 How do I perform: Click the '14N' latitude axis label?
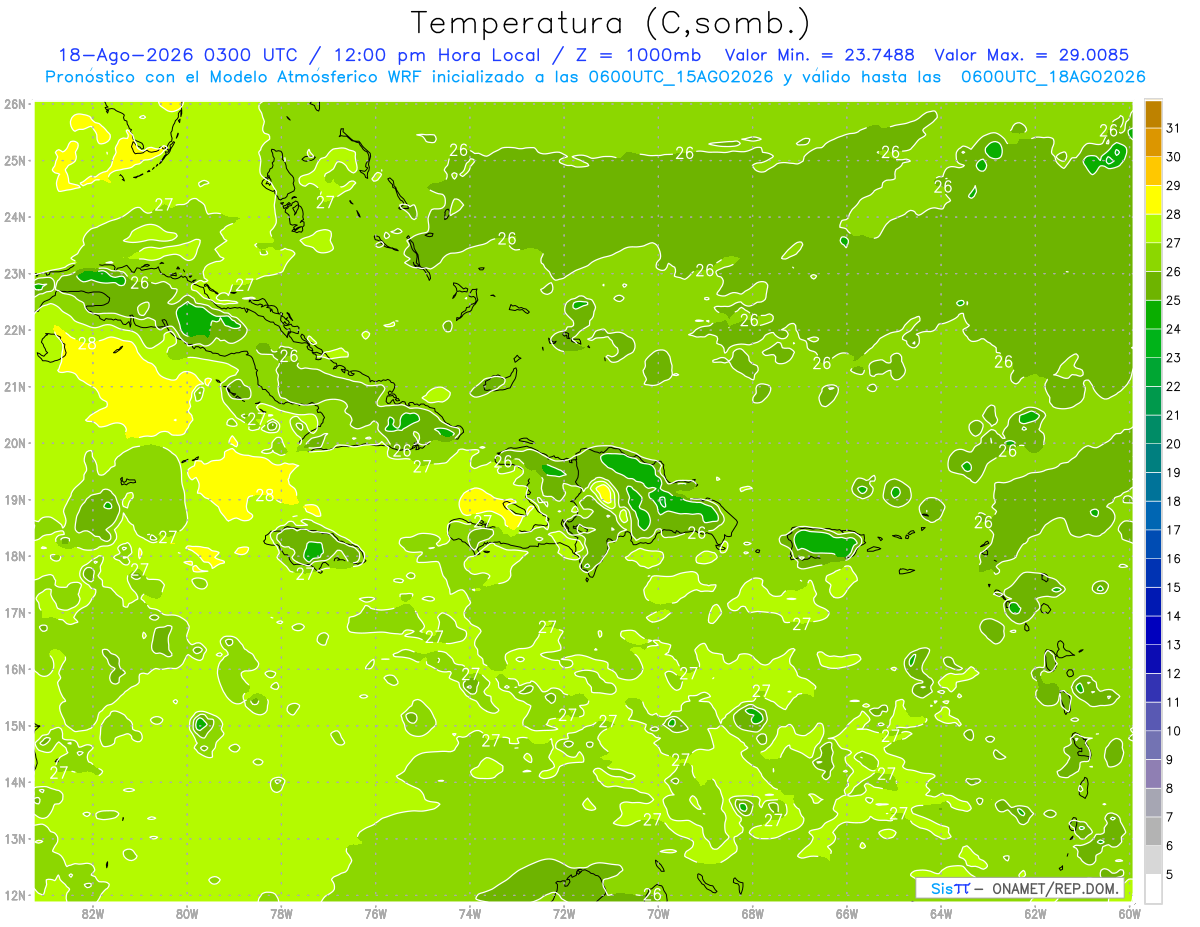15,782
